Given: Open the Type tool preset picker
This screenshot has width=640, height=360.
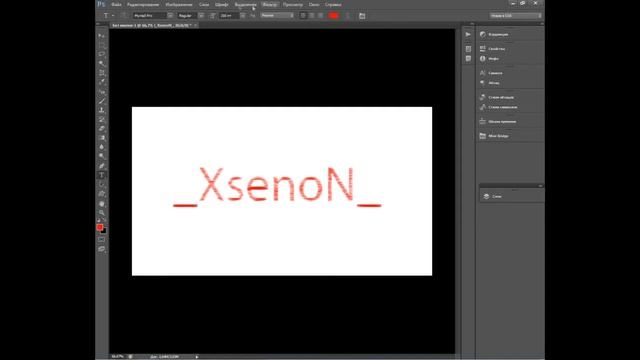Looking at the screenshot, I should click(108, 16).
